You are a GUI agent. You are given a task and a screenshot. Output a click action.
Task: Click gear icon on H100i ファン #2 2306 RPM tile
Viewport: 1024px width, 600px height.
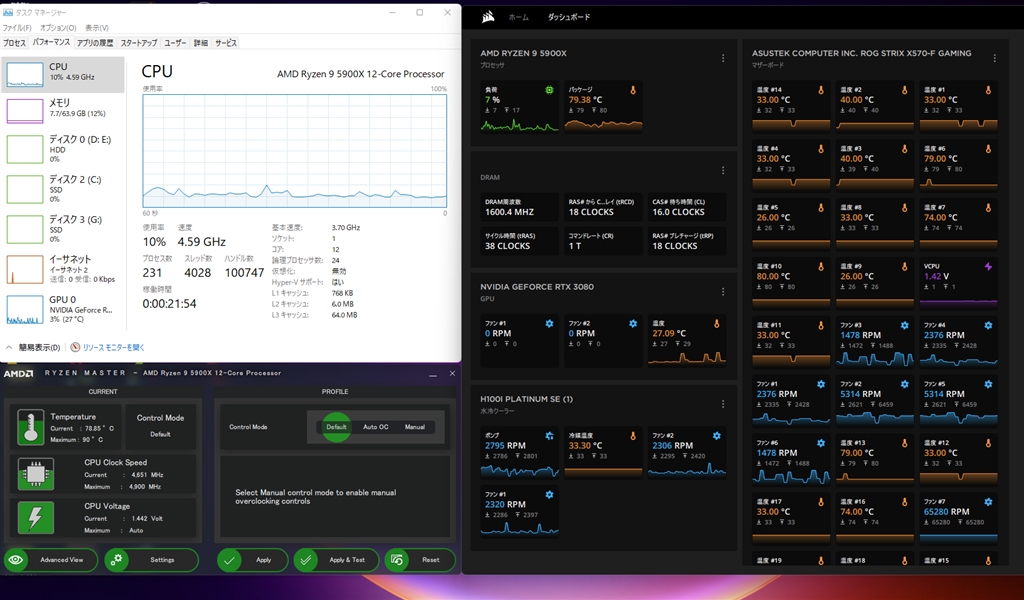pos(716,435)
